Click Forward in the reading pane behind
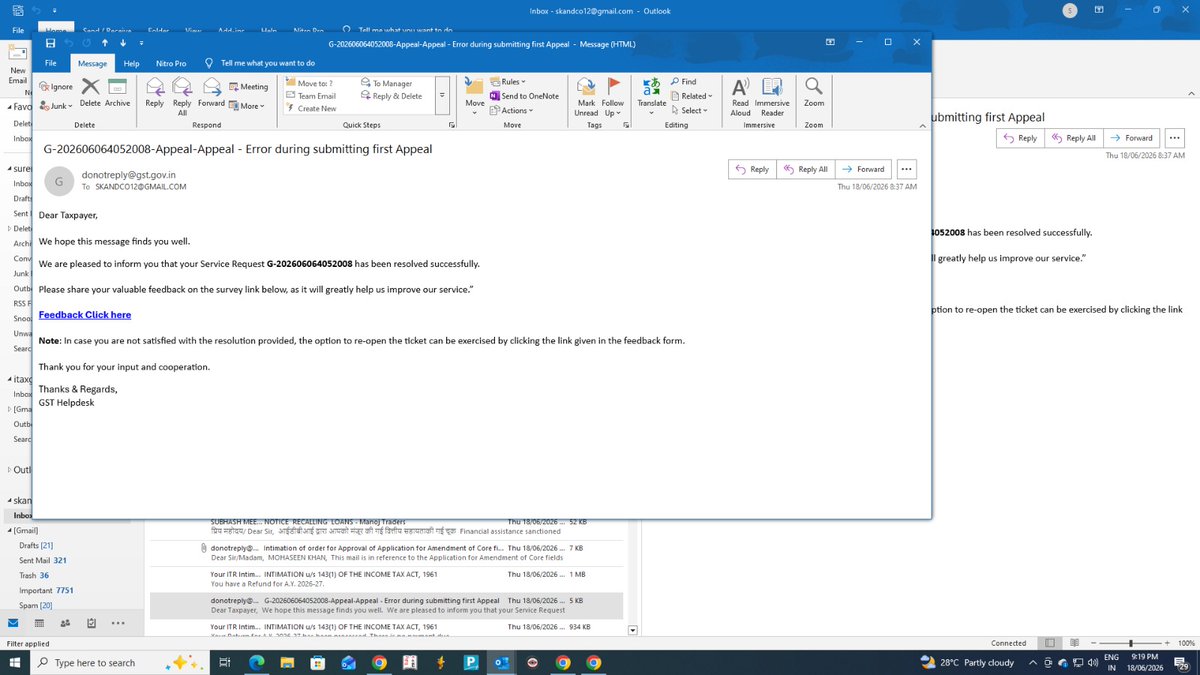 (1130, 138)
